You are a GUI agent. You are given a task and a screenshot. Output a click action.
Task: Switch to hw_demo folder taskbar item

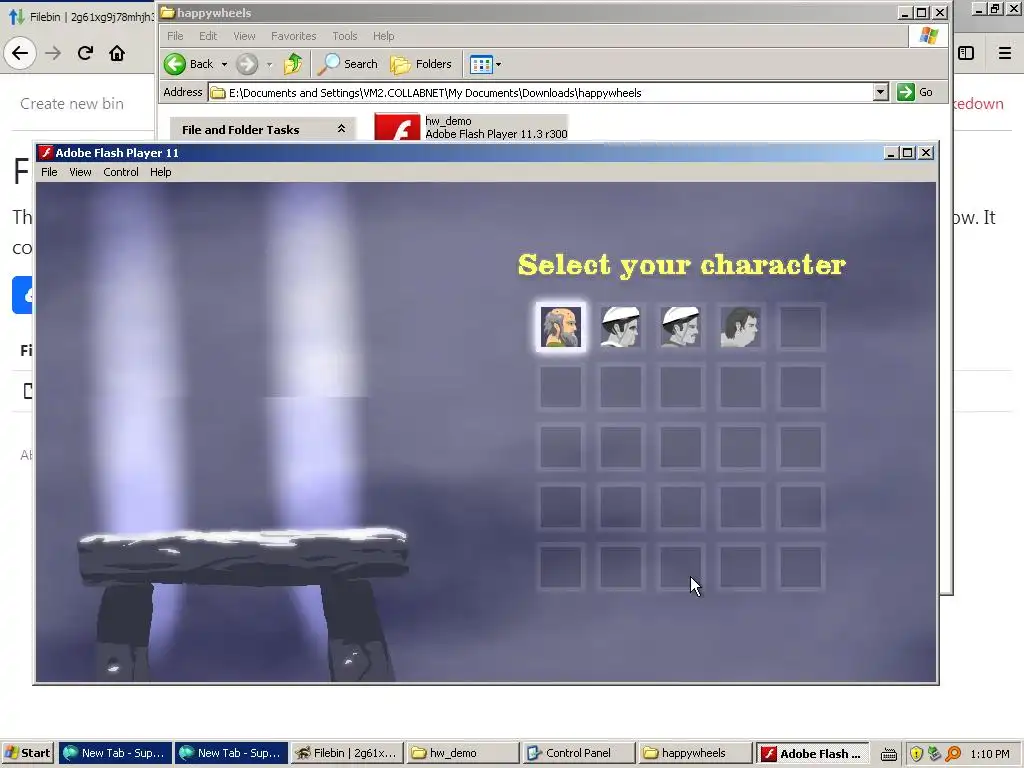(462, 753)
